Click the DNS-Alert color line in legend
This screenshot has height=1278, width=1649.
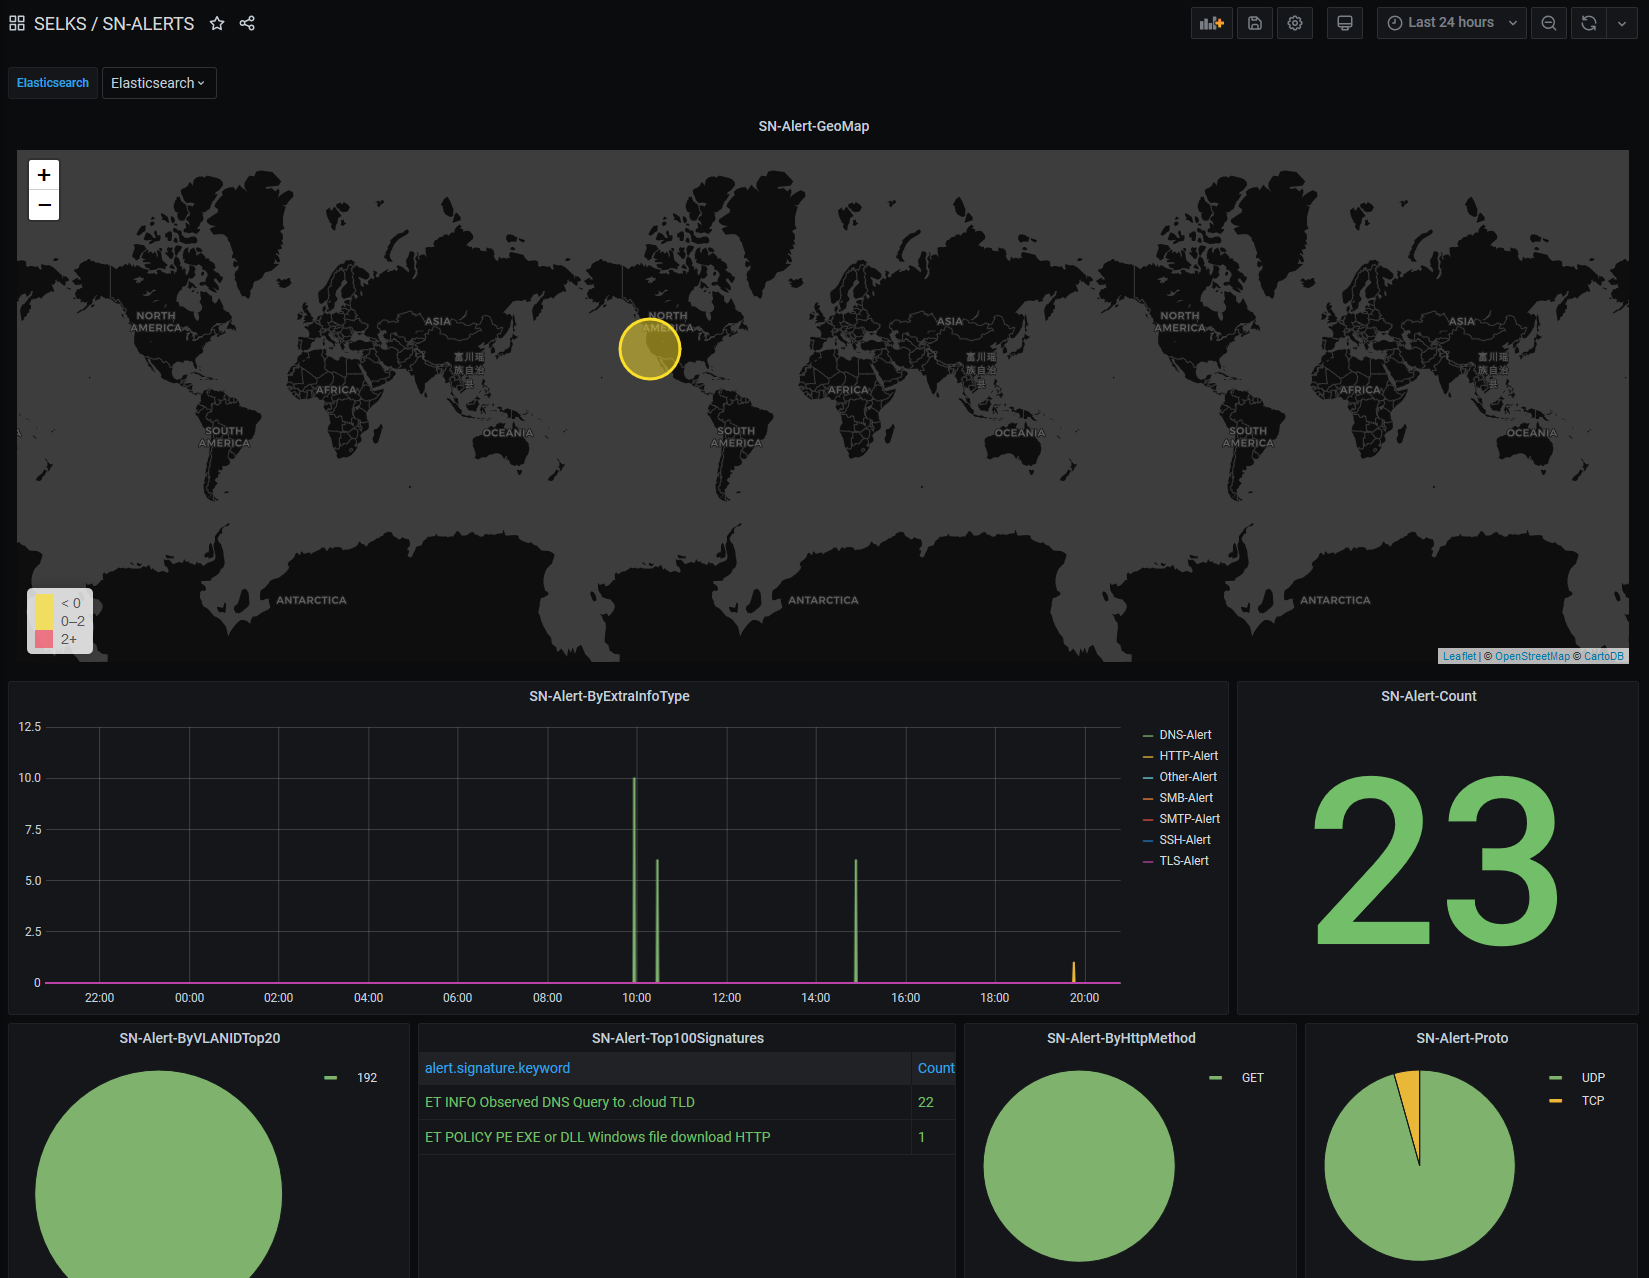coord(1148,735)
